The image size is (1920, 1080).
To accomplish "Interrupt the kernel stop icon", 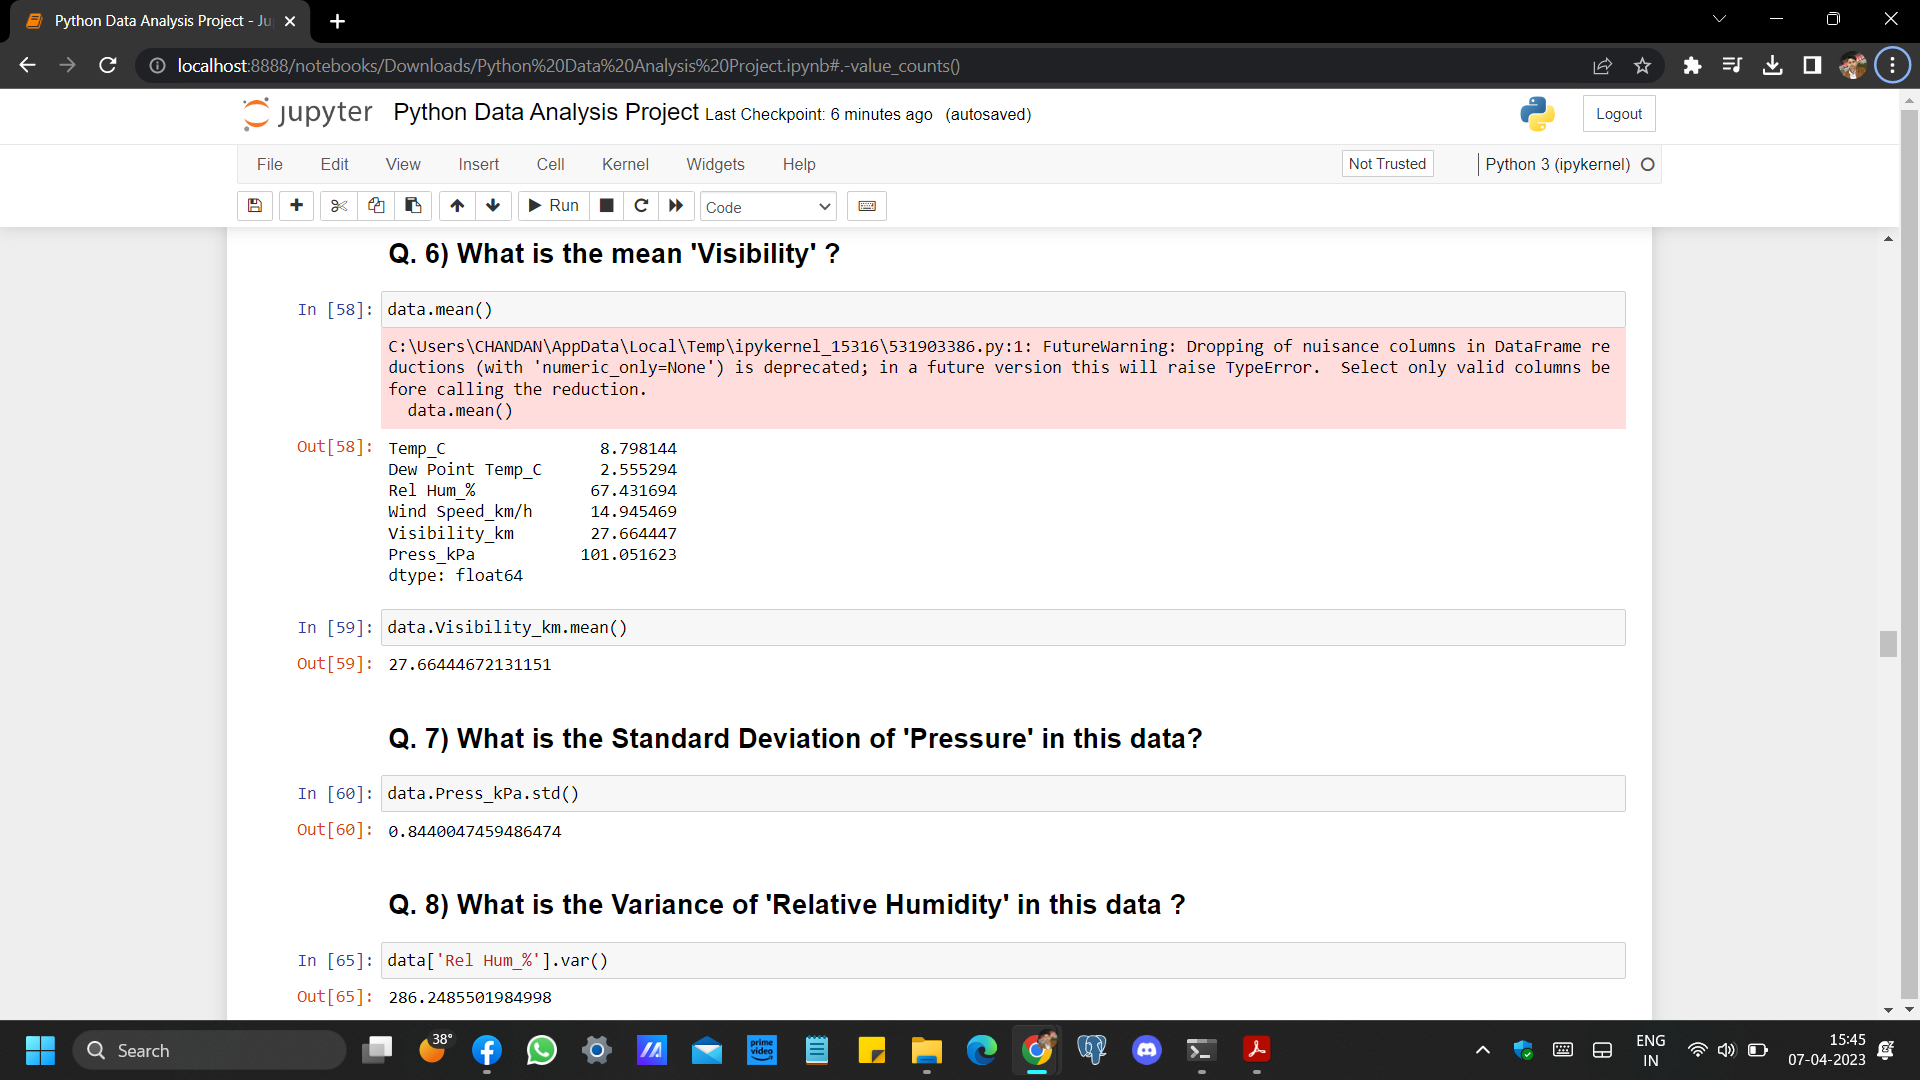I will pos(606,206).
